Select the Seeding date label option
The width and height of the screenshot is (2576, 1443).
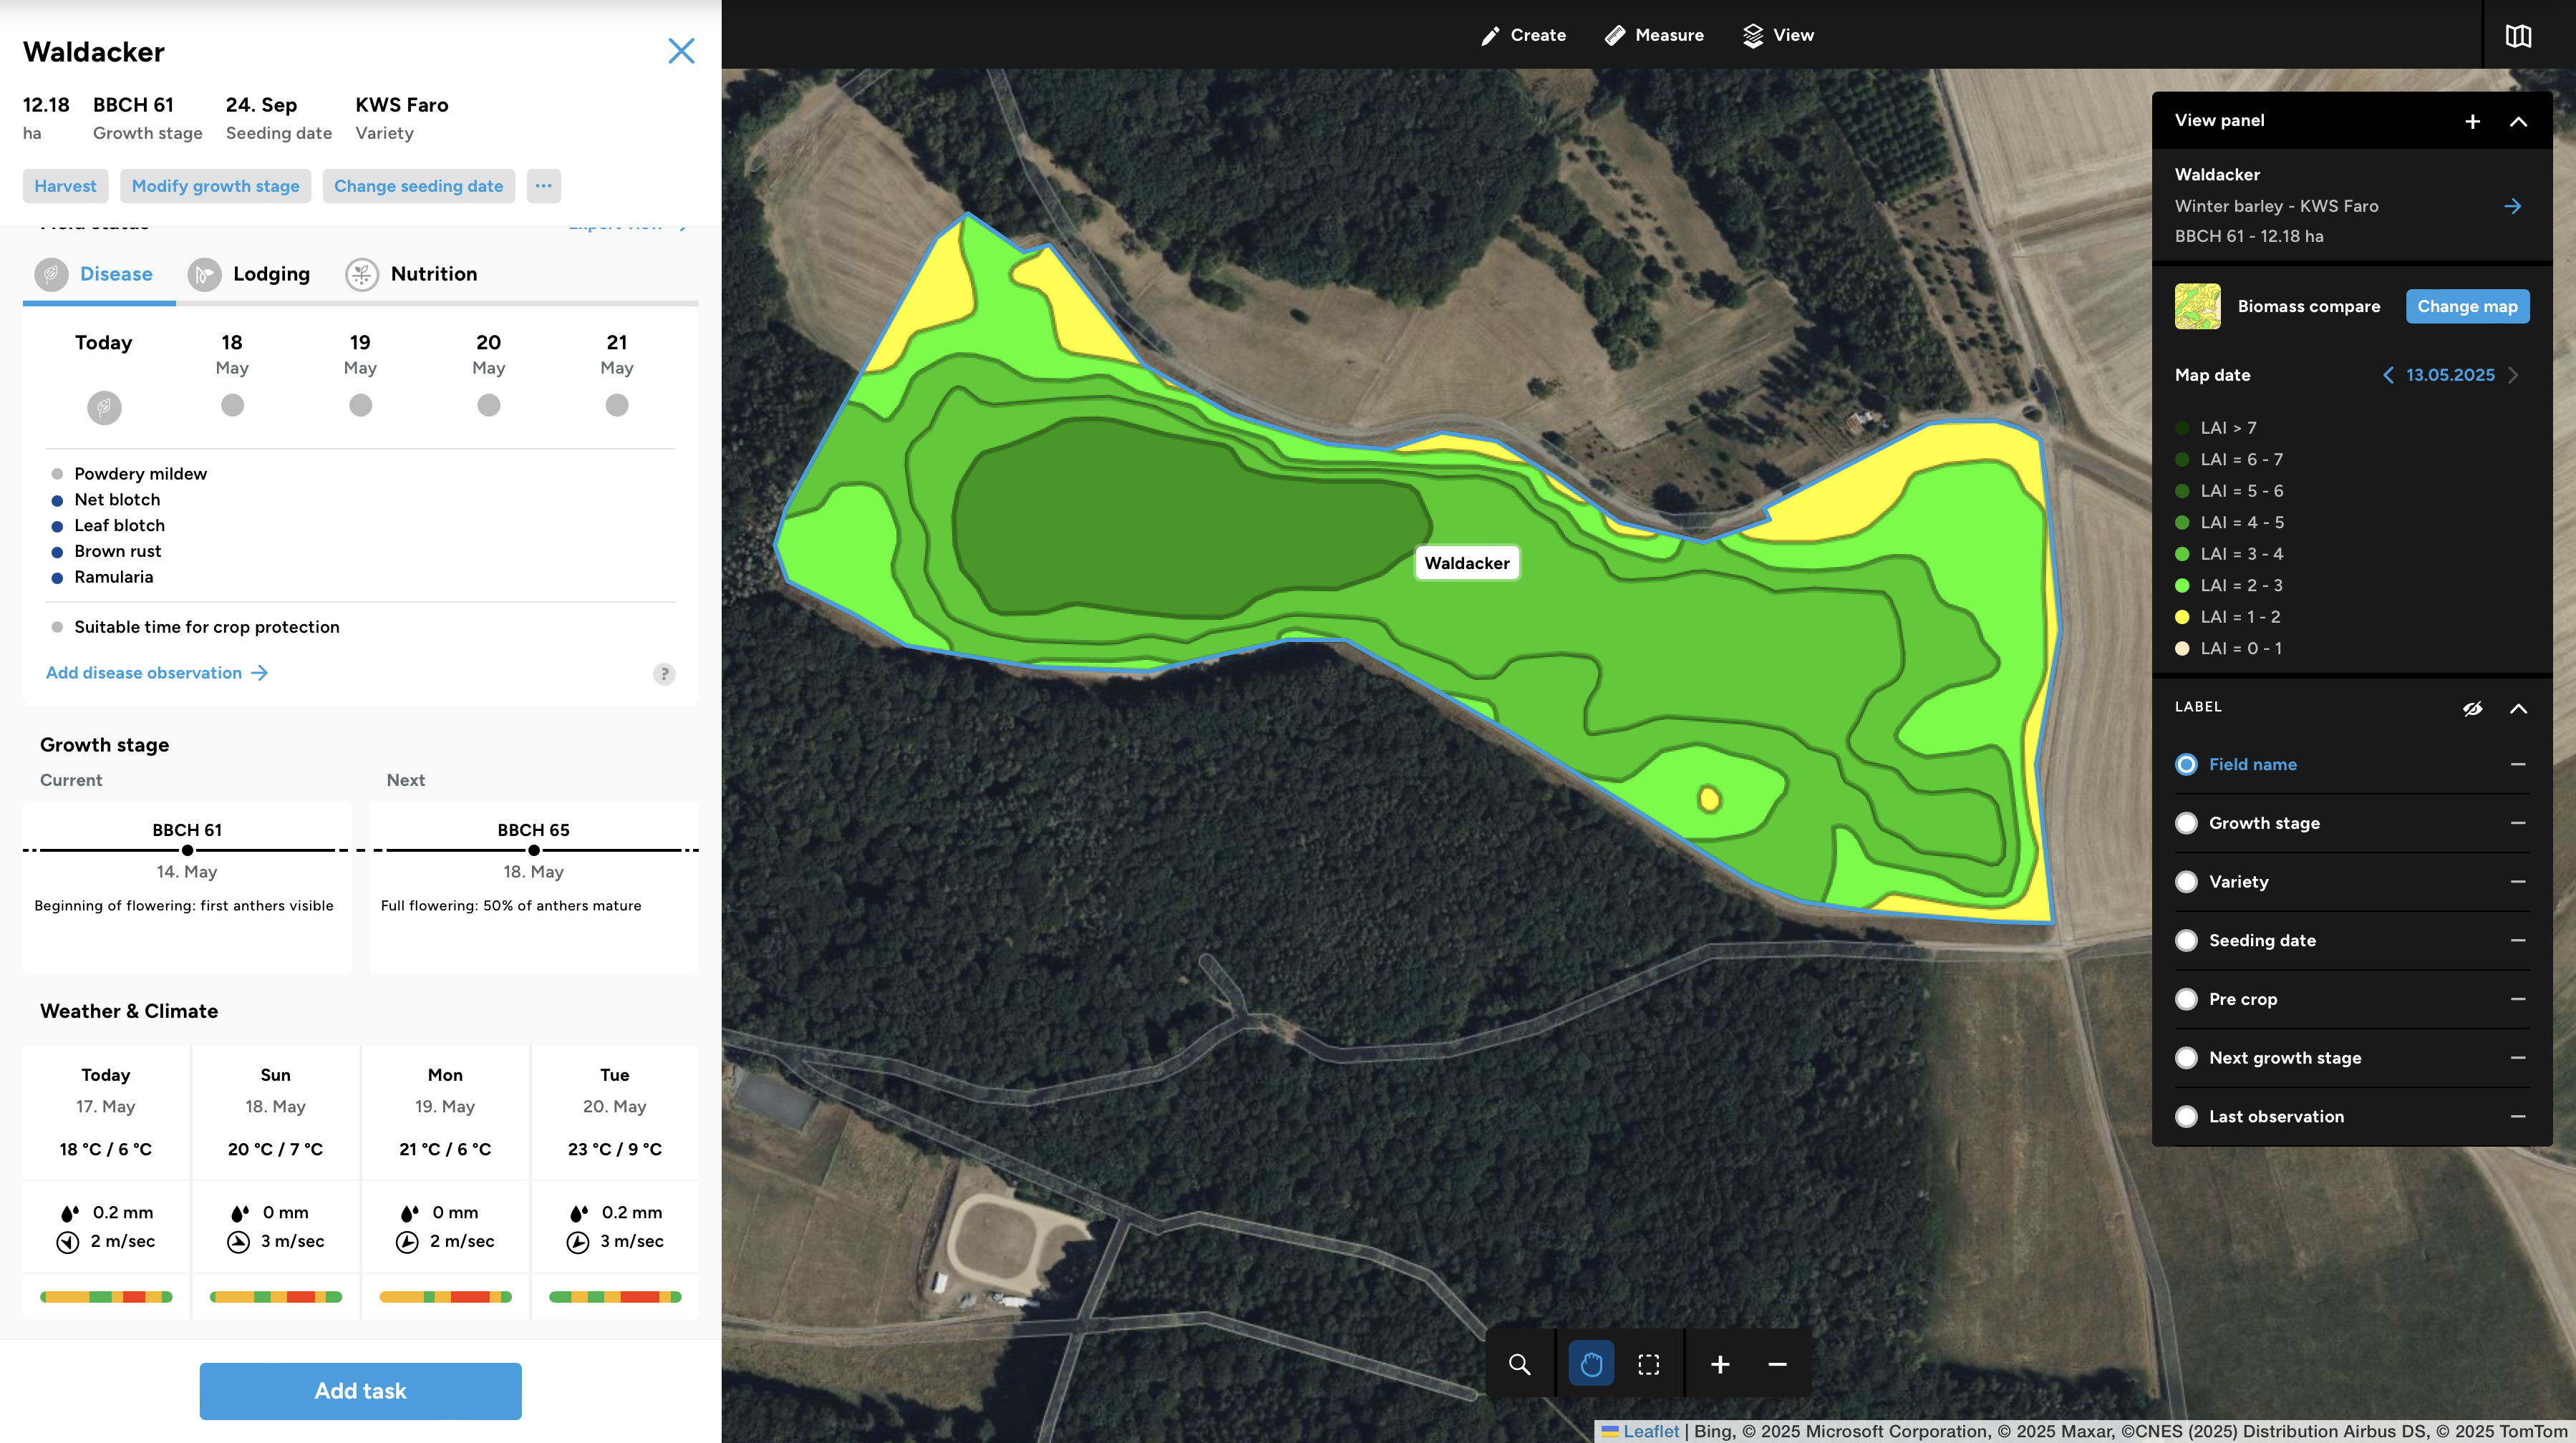[2186, 940]
